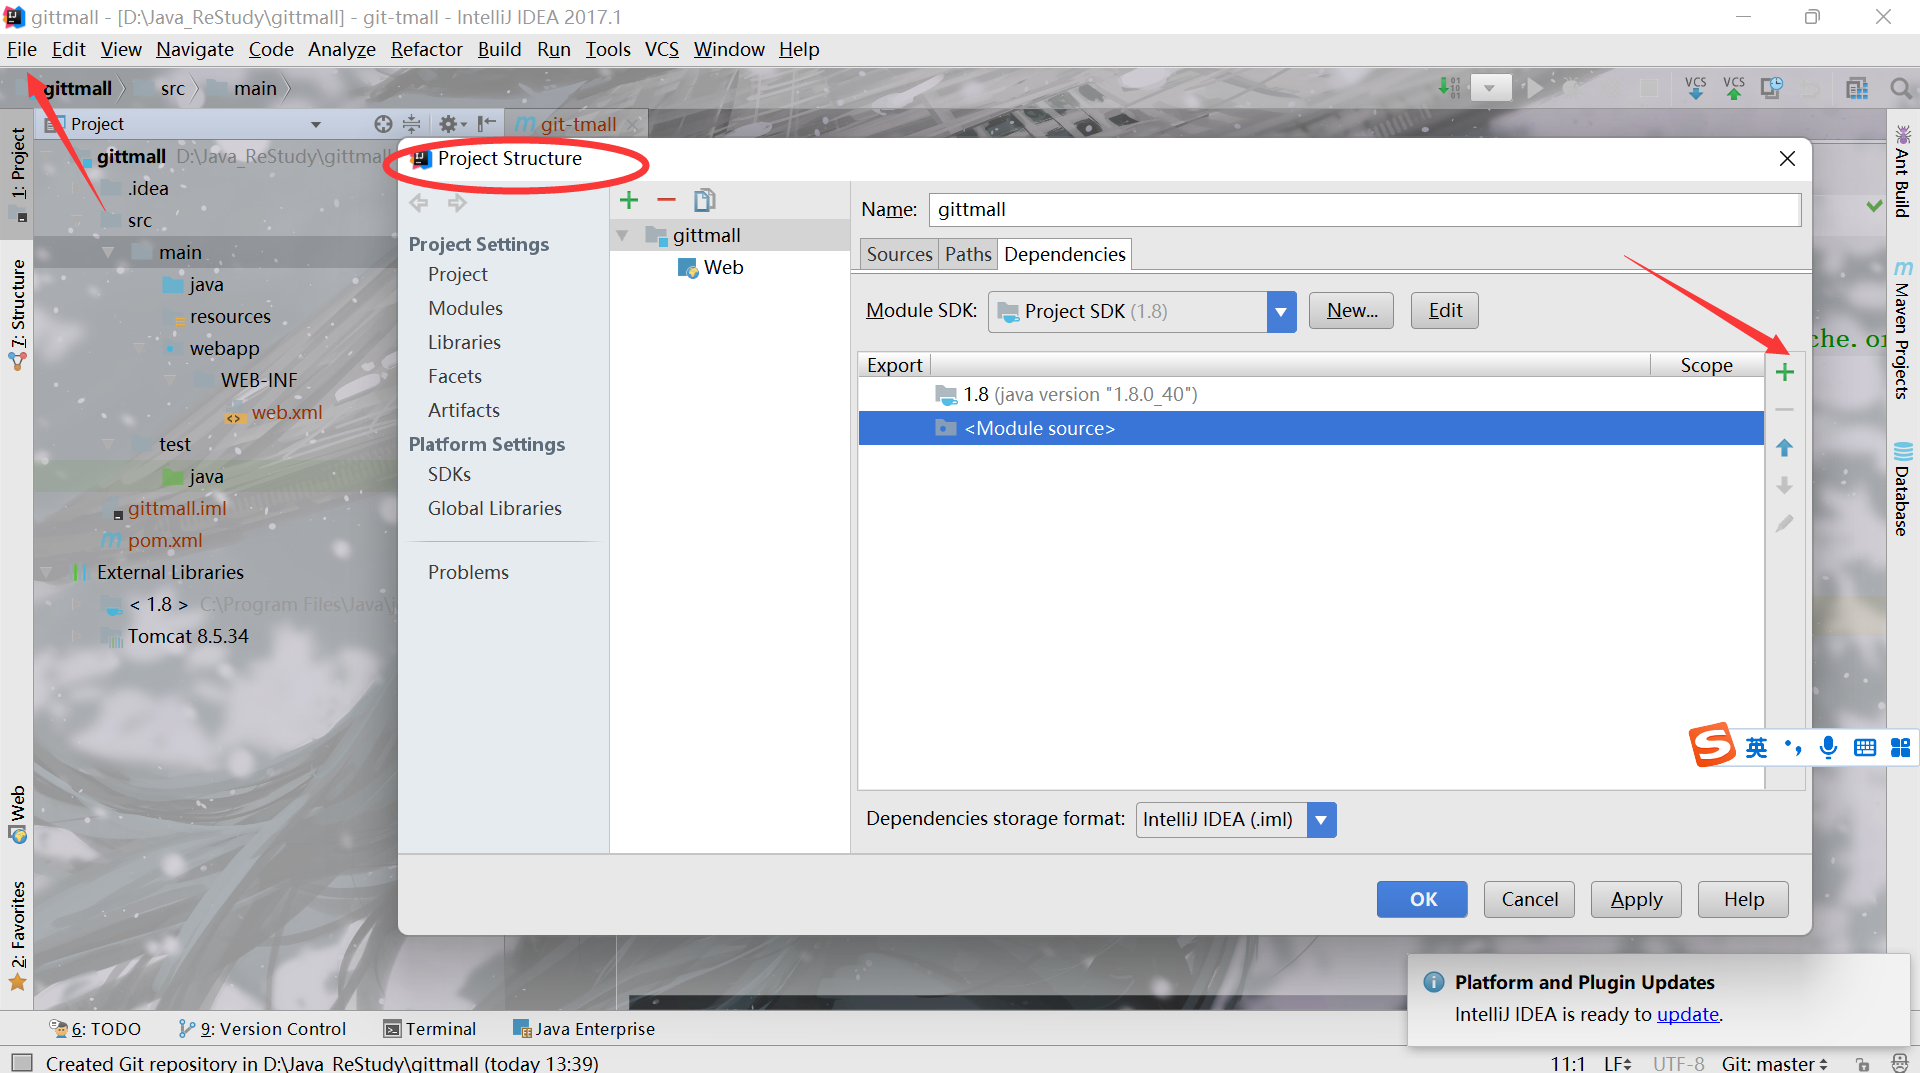Select Artifacts in Project Settings

464,410
